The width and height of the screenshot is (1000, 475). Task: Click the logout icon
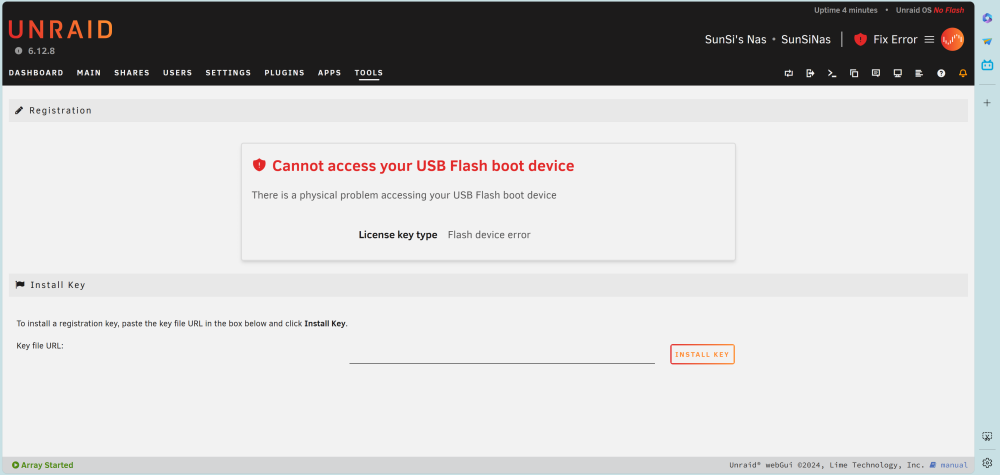tap(810, 73)
